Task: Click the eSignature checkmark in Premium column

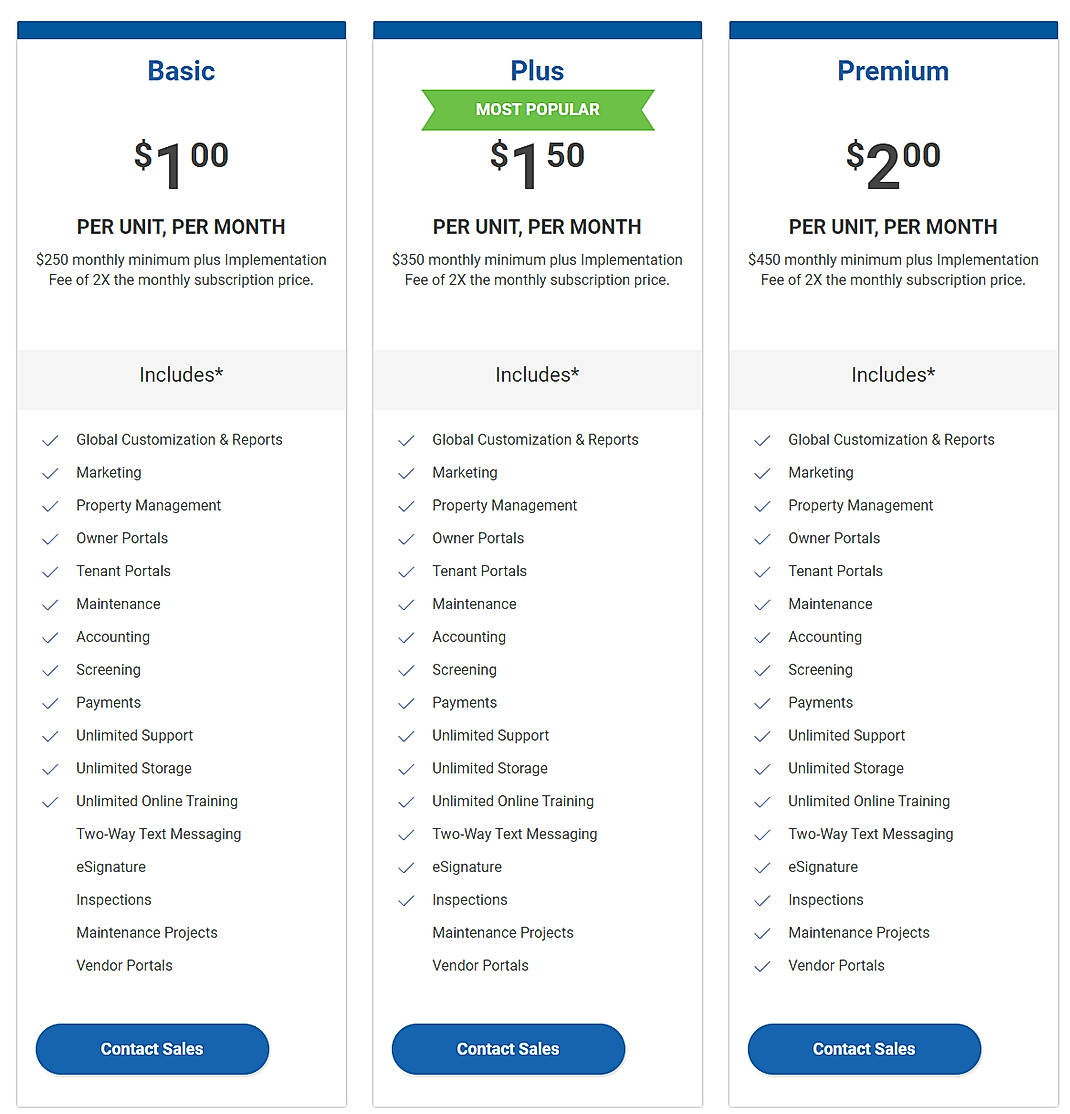Action: (x=762, y=867)
